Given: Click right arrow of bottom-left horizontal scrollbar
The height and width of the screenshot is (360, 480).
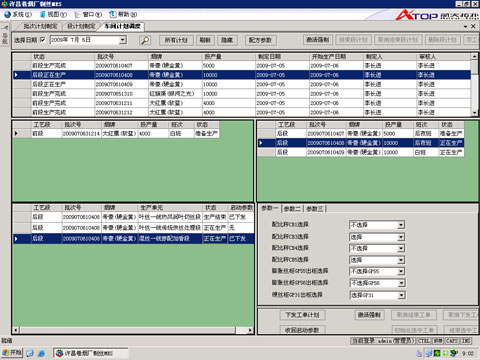Looking at the screenshot, I should [x=250, y=330].
